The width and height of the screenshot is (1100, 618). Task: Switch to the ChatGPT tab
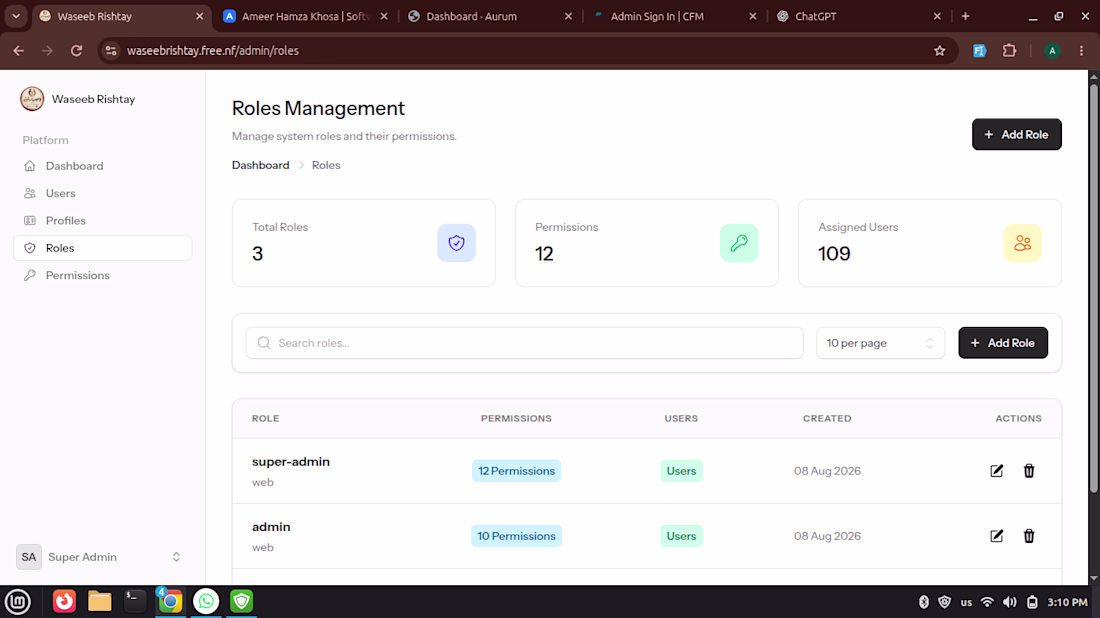pyautogui.click(x=858, y=16)
